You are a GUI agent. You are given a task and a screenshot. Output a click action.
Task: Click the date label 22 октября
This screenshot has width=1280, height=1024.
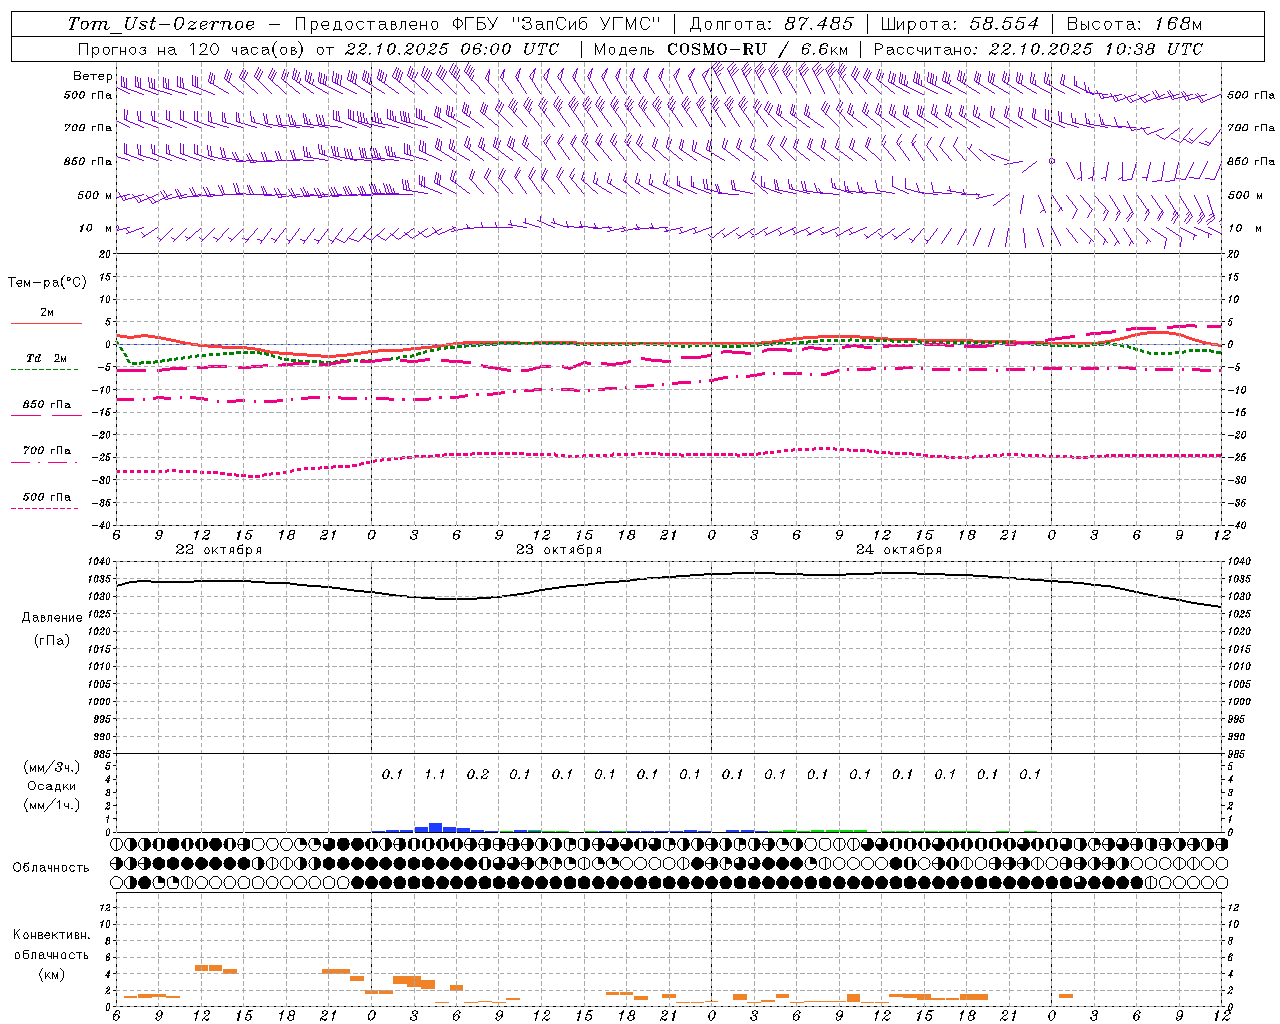pos(219,550)
